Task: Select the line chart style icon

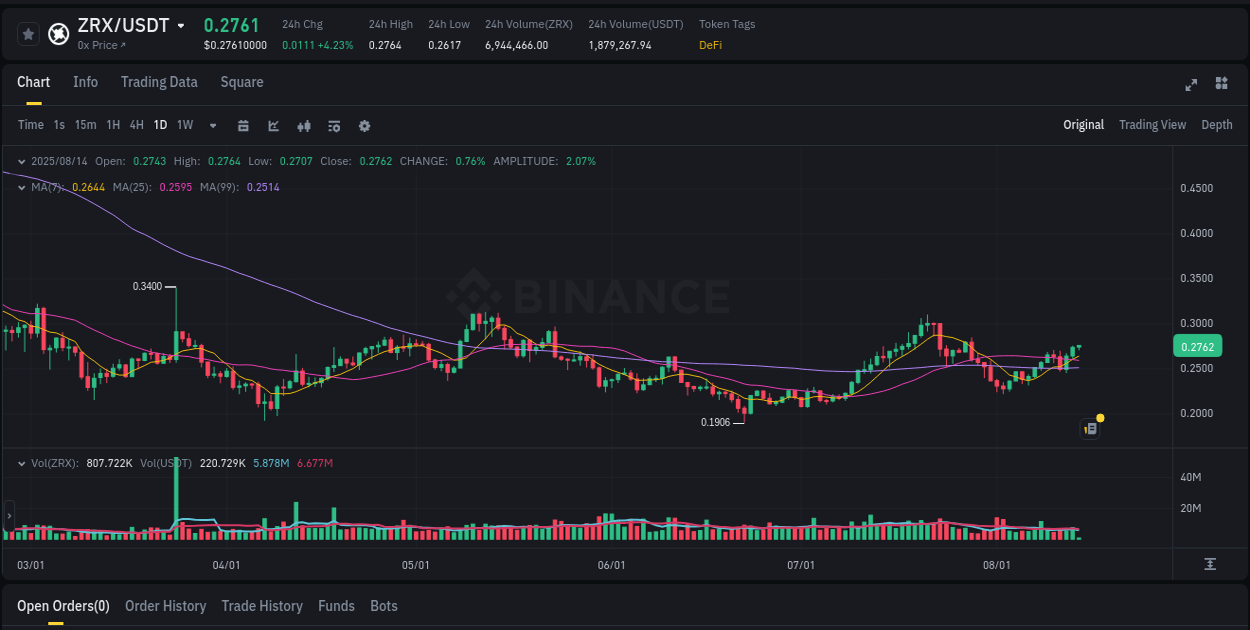Action: click(273, 126)
